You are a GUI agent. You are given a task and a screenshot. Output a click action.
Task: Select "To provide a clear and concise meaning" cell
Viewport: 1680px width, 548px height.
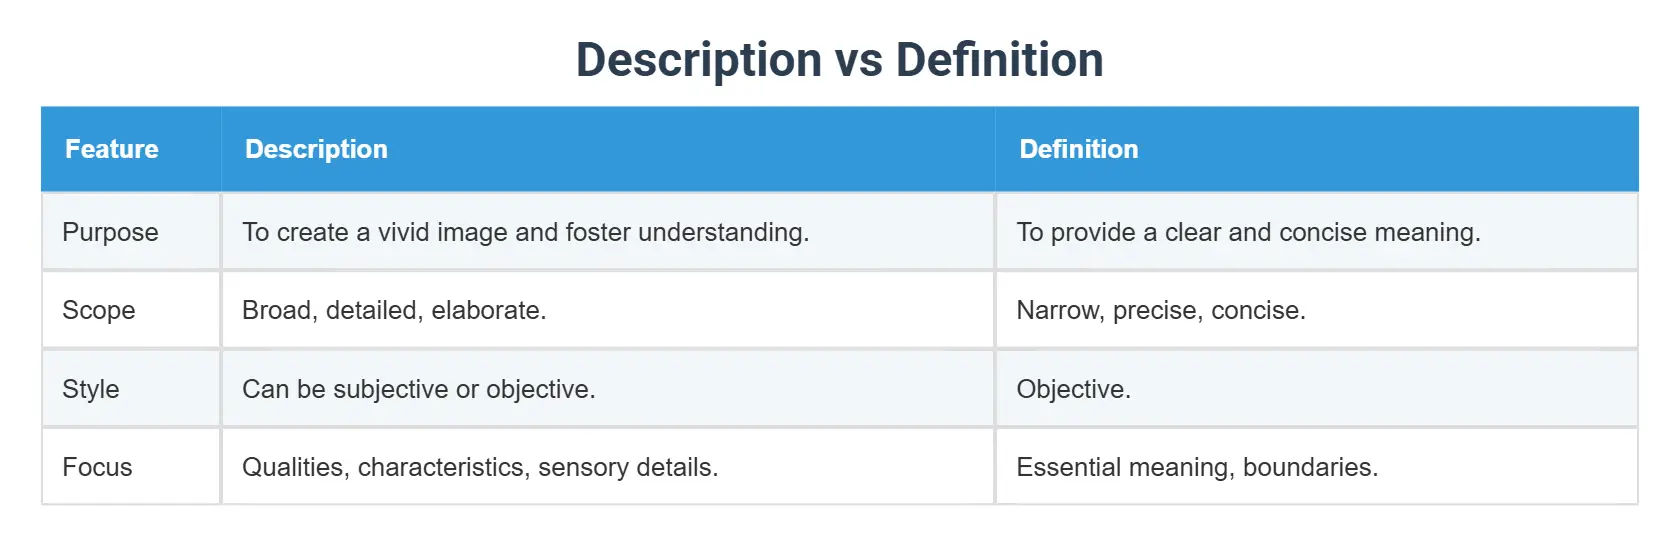pyautogui.click(x=1248, y=232)
